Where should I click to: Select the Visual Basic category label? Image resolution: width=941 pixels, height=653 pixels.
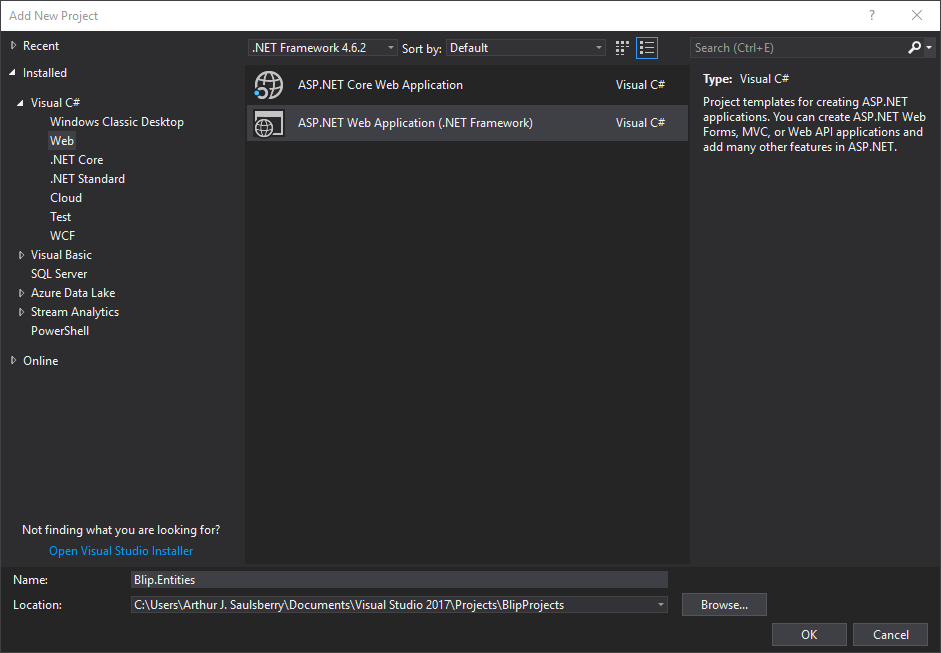point(61,255)
